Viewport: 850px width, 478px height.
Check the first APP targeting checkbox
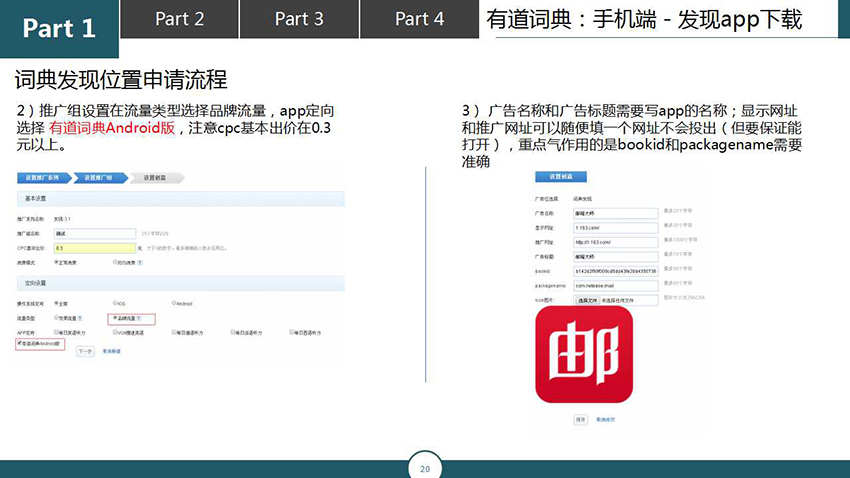[56, 332]
